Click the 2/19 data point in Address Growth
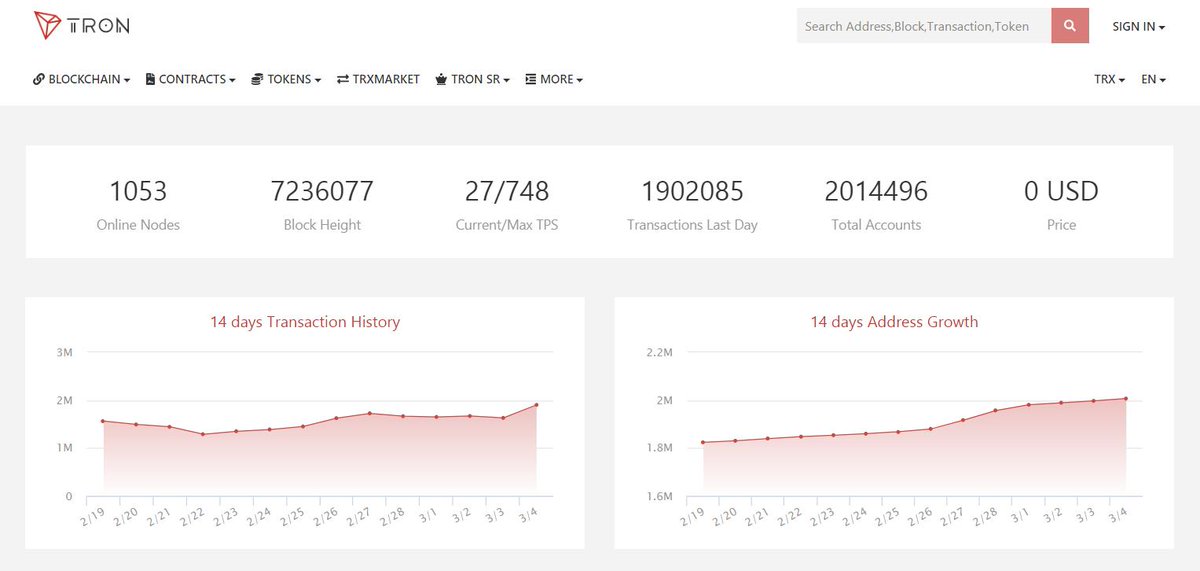 (x=704, y=442)
